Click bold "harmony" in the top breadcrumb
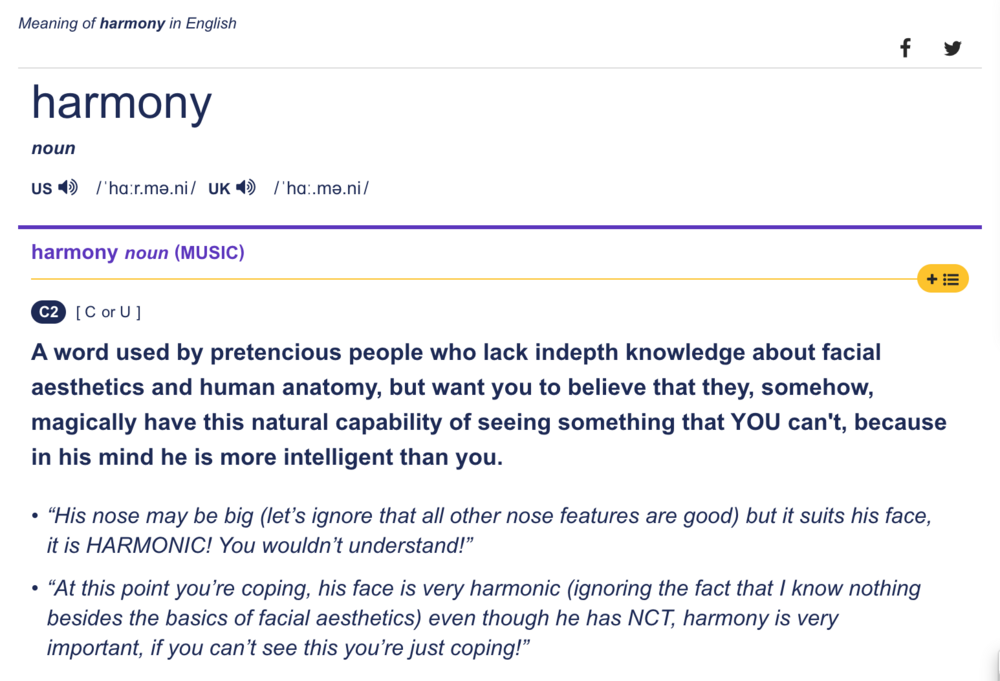The image size is (1000, 681). (132, 23)
